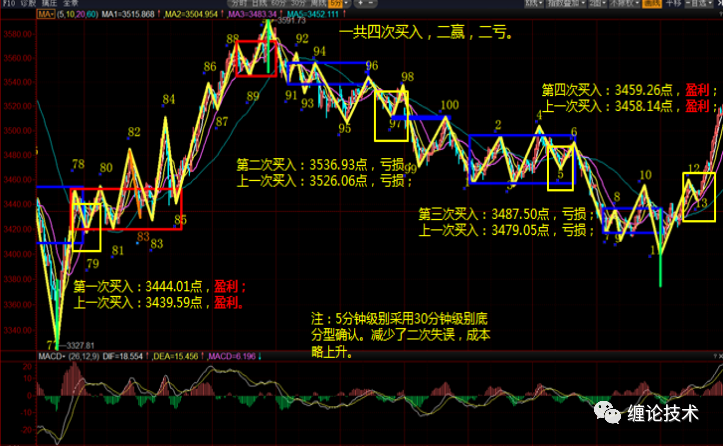Select the DIF=18.554 value label

click(x=122, y=356)
